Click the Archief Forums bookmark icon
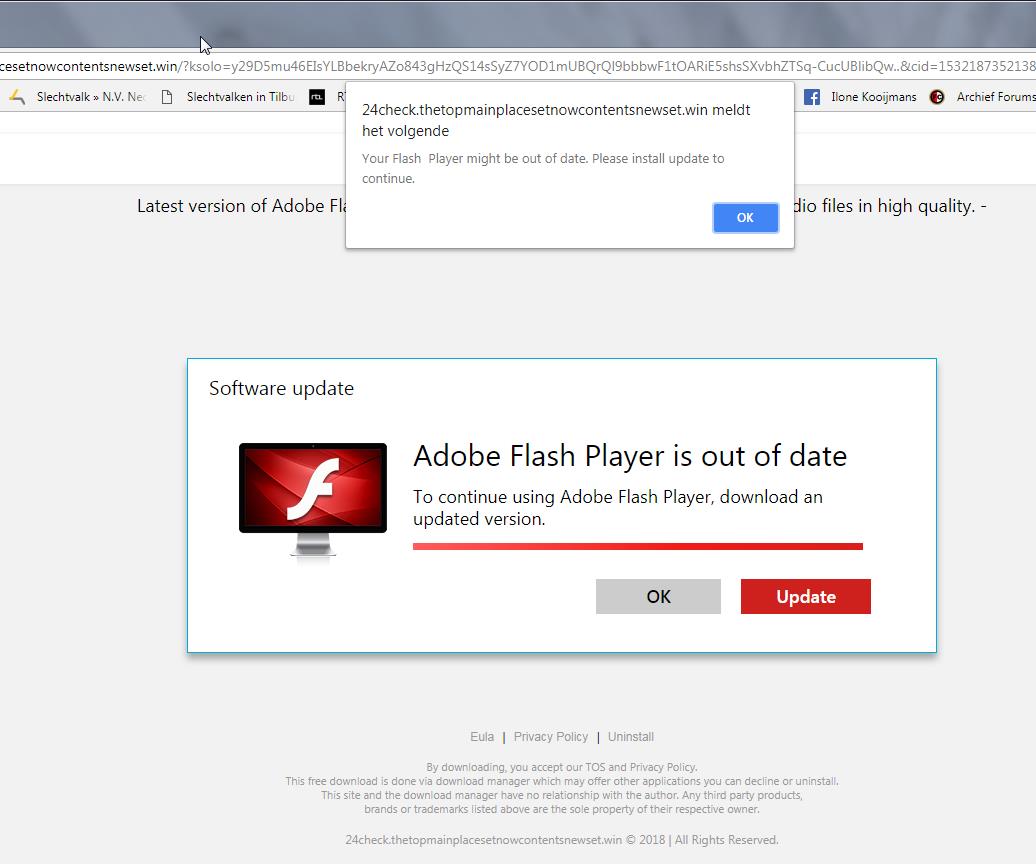1036x864 pixels. 937,97
